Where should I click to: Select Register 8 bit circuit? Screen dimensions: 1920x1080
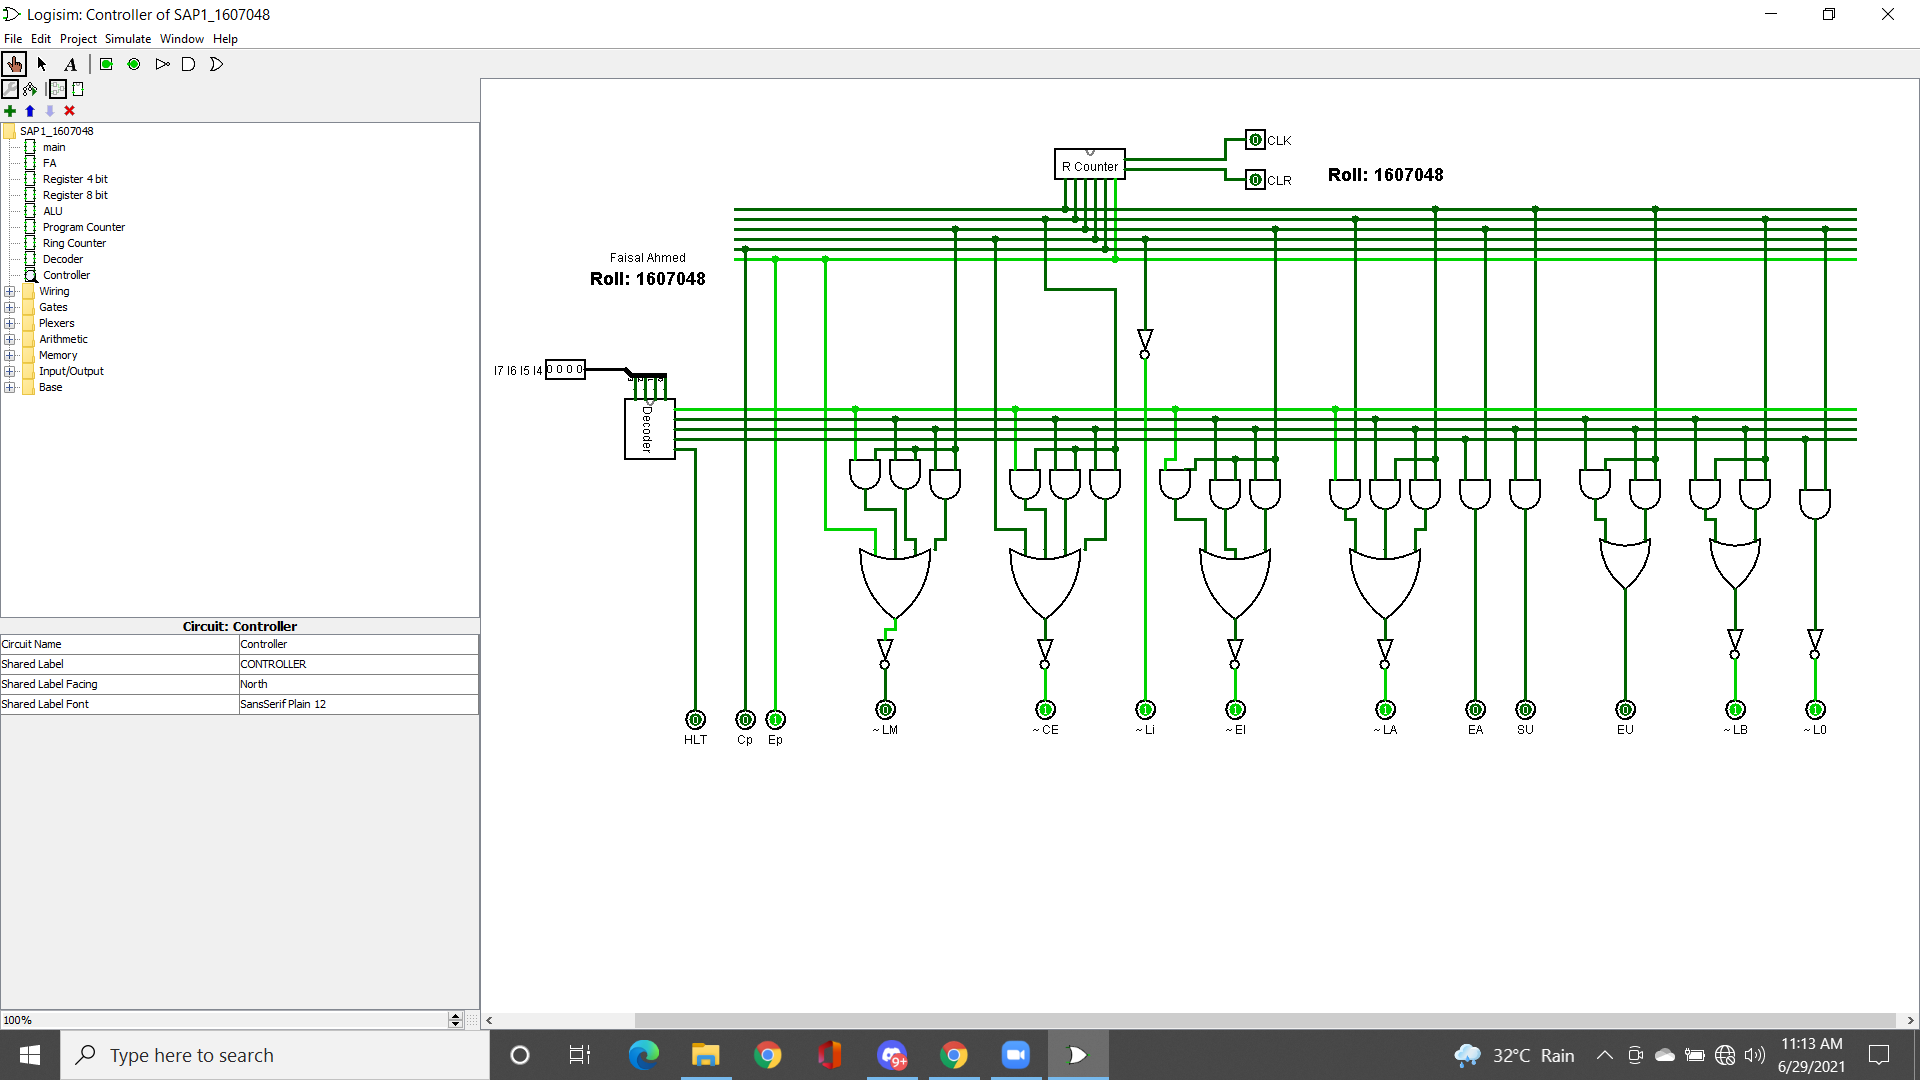pyautogui.click(x=75, y=195)
